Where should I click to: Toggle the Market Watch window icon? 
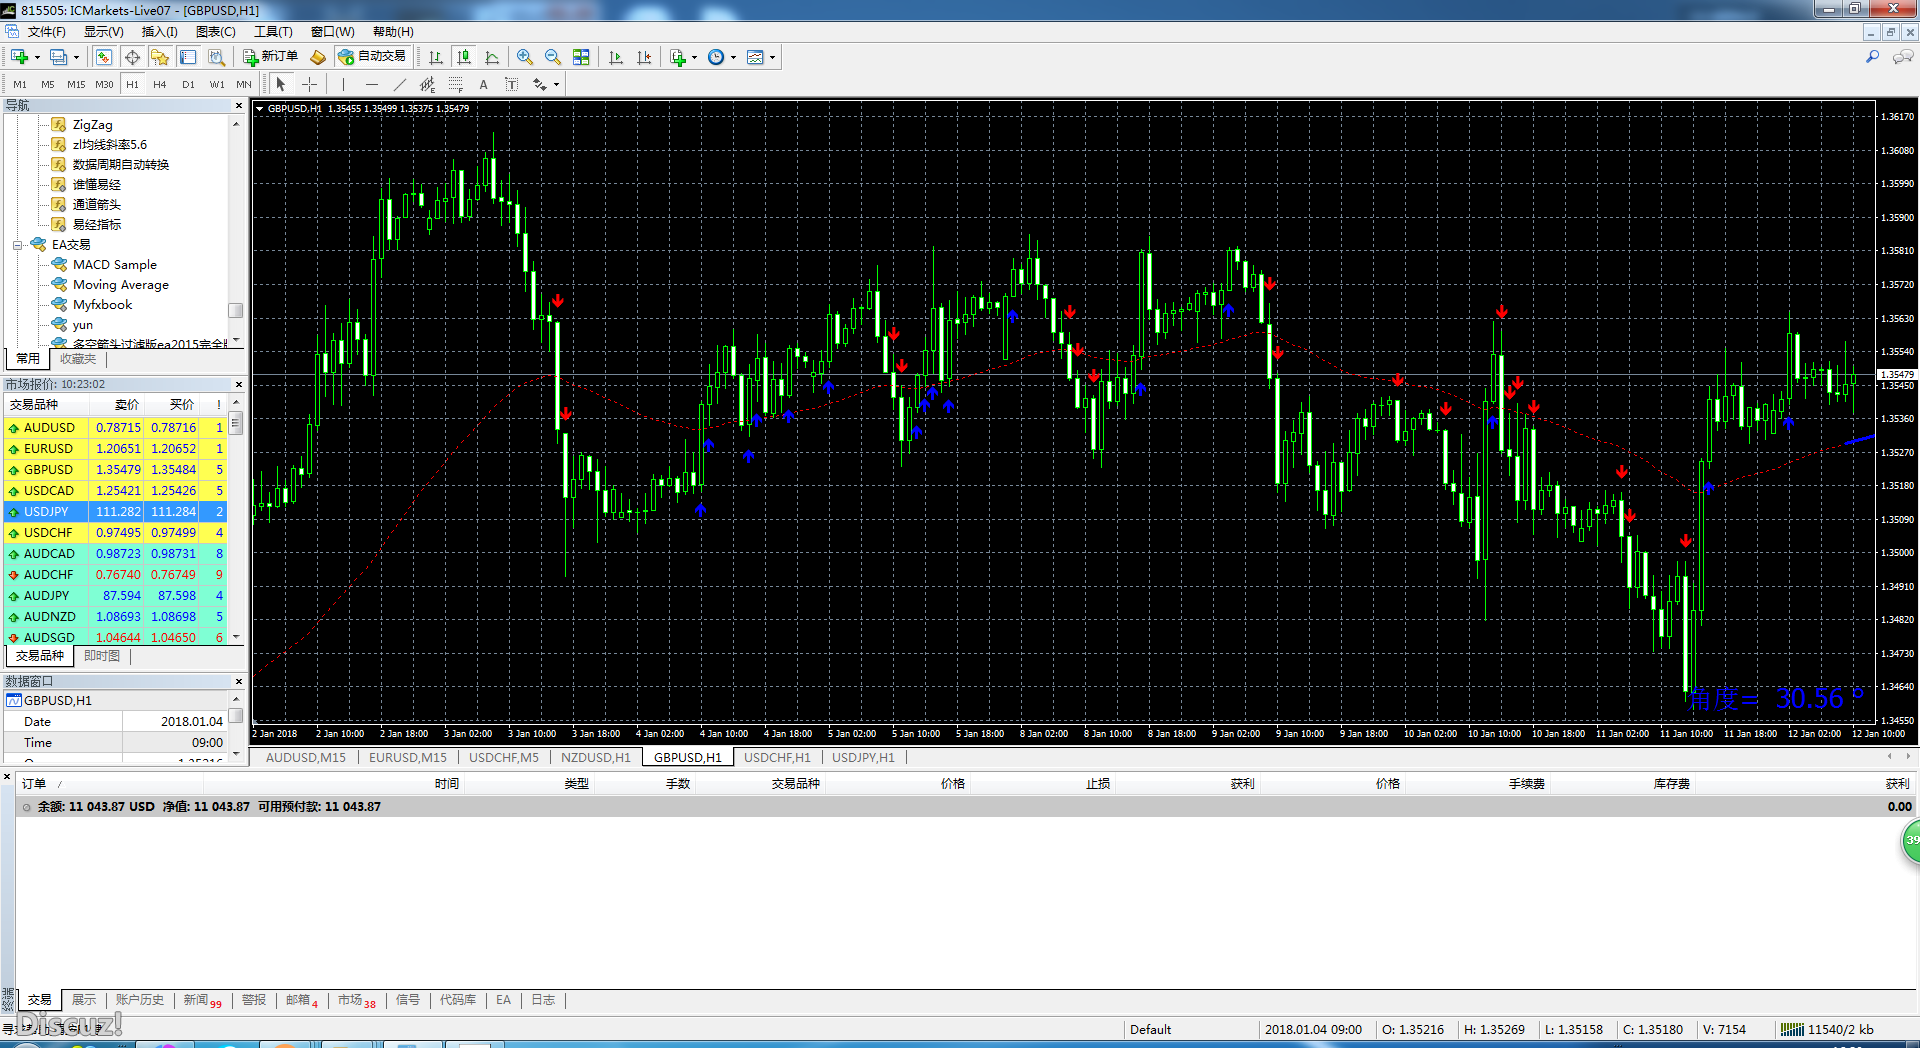(x=104, y=57)
